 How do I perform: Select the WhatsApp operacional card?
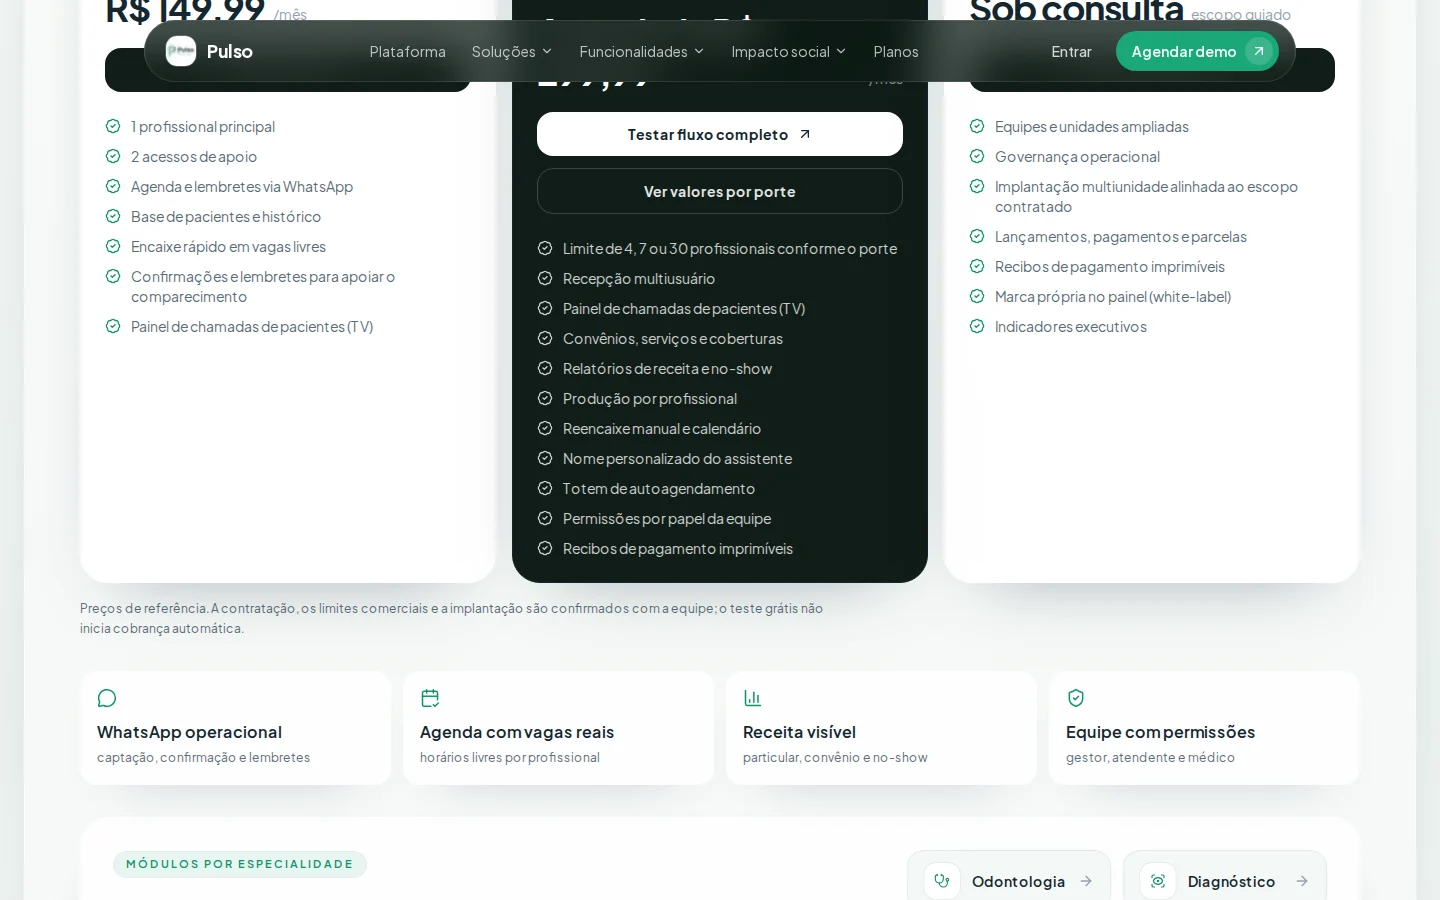(236, 728)
